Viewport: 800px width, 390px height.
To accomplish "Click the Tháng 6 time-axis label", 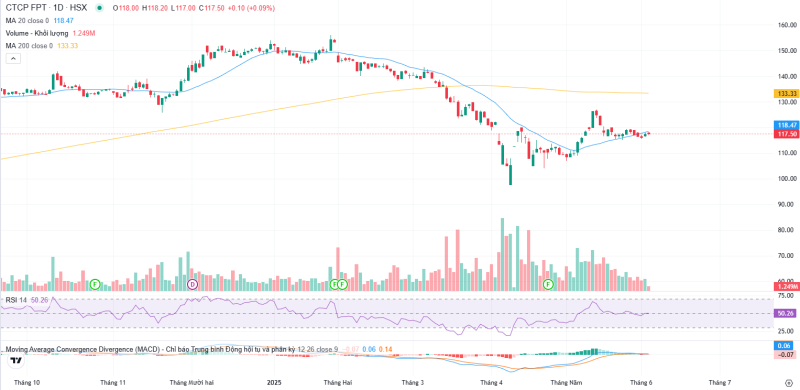I will [x=641, y=382].
